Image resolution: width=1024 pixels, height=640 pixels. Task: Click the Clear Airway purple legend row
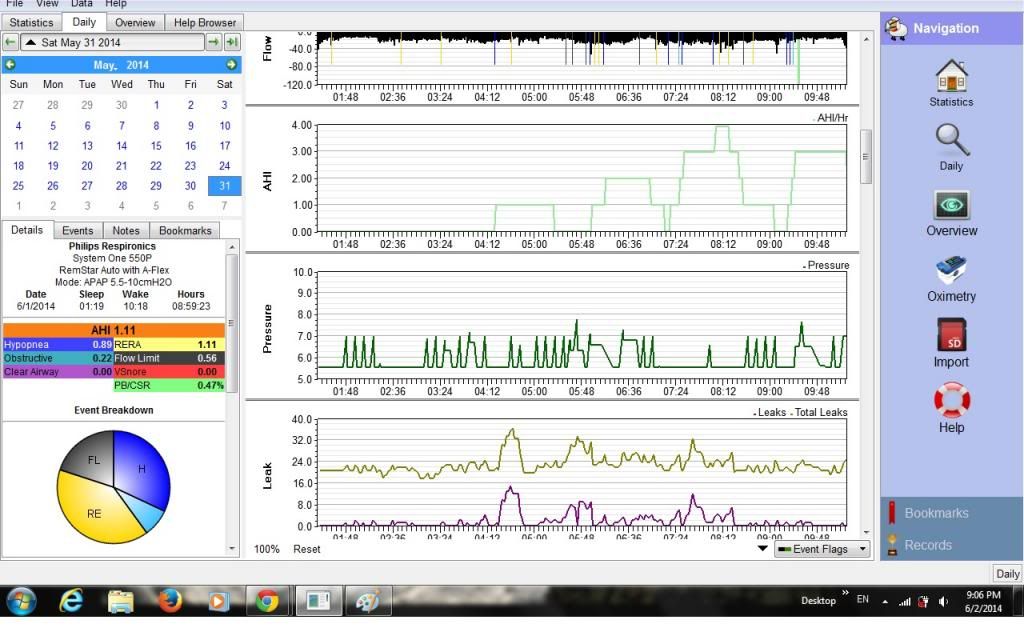click(58, 372)
